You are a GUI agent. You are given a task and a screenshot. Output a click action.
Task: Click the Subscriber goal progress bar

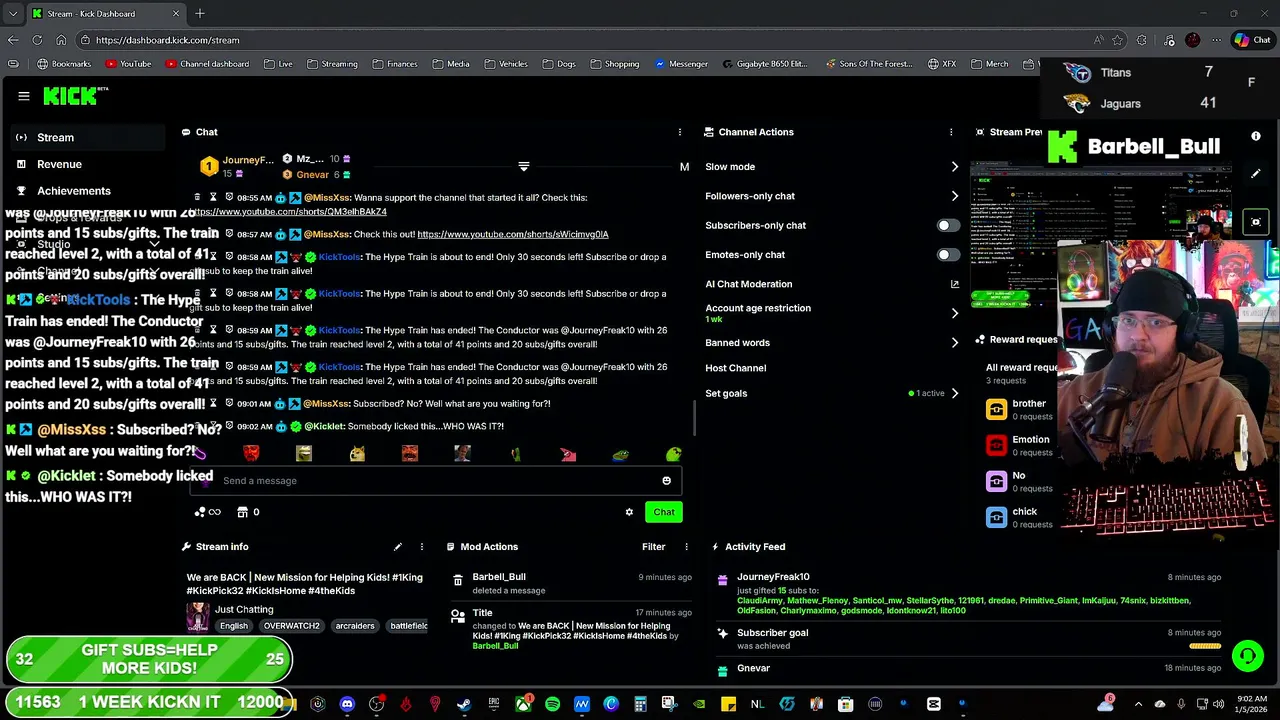[1205, 647]
